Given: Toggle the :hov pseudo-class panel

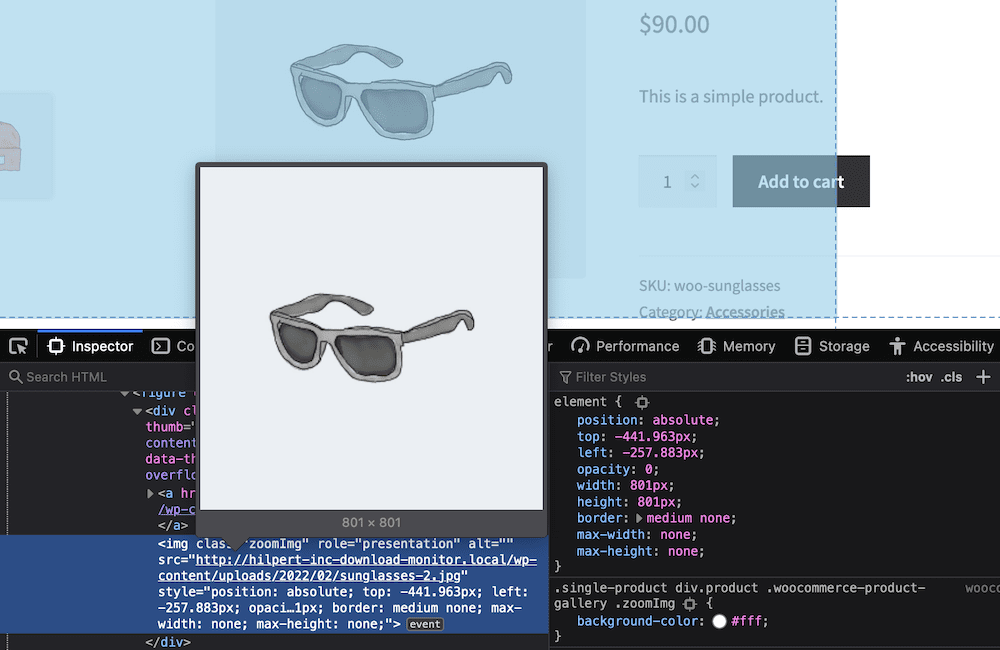Looking at the screenshot, I should click(x=919, y=377).
